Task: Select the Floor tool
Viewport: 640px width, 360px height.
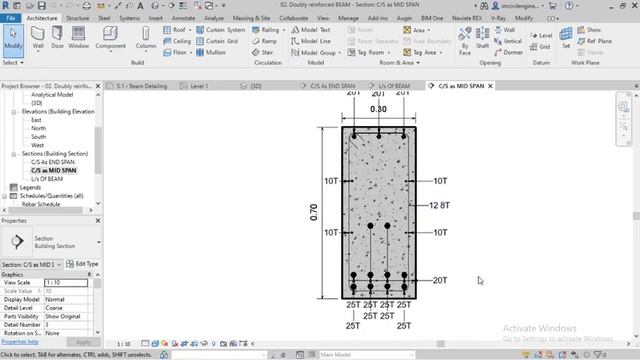Action: 177,53
